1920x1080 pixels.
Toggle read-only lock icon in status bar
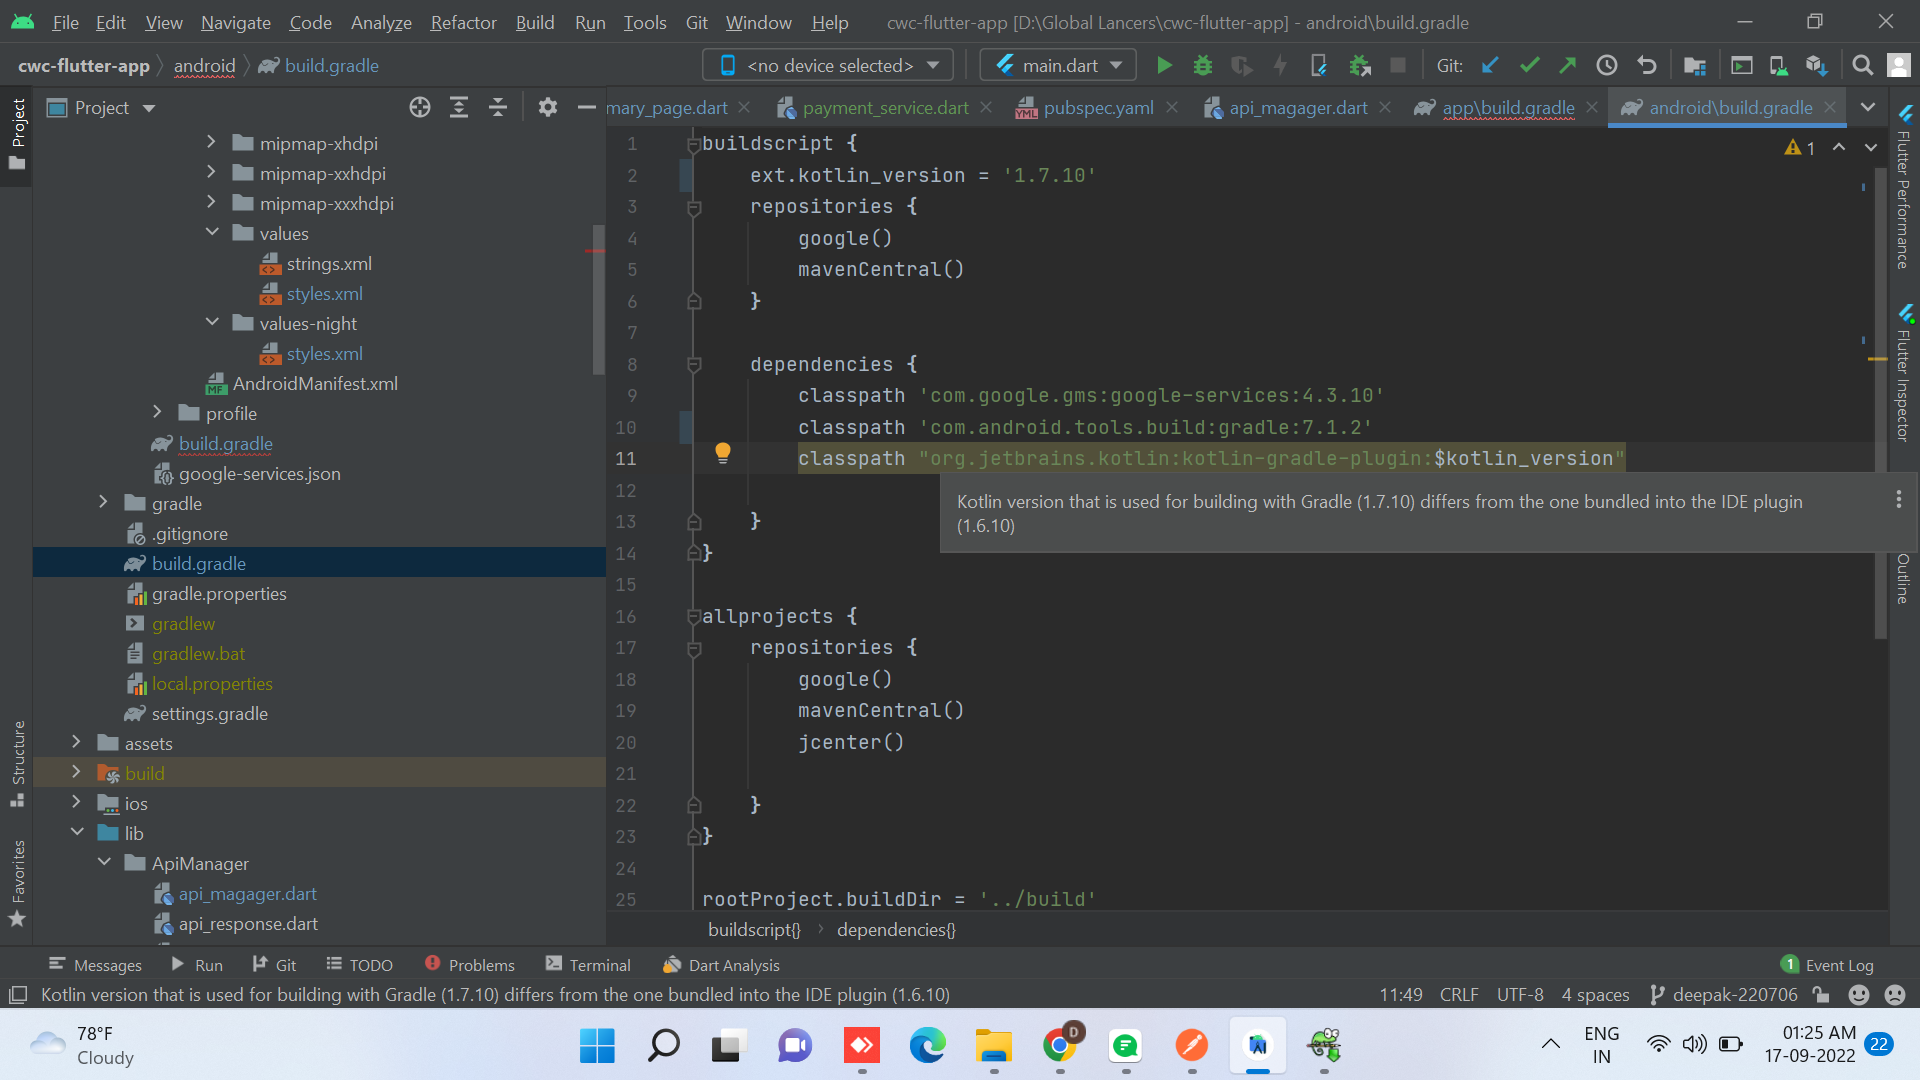1821,995
